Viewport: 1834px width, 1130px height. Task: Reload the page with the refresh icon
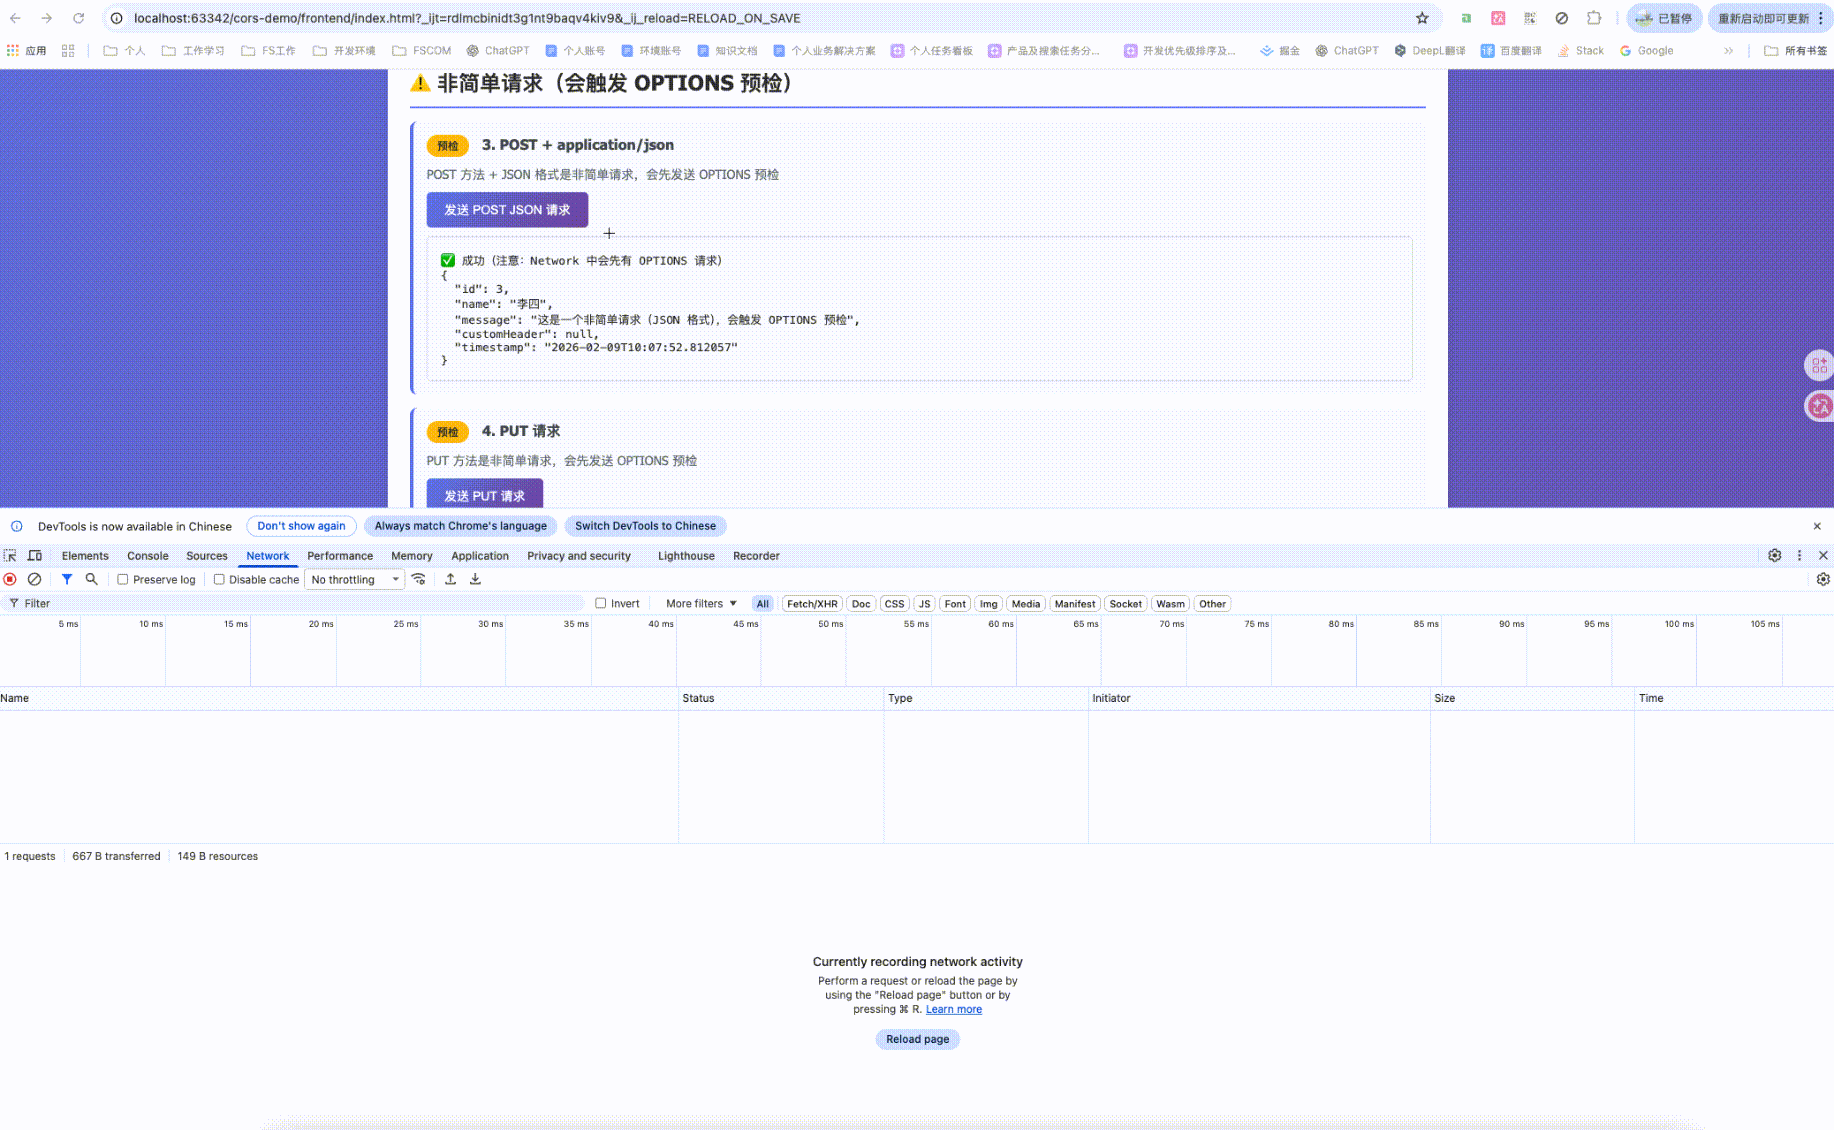point(78,18)
